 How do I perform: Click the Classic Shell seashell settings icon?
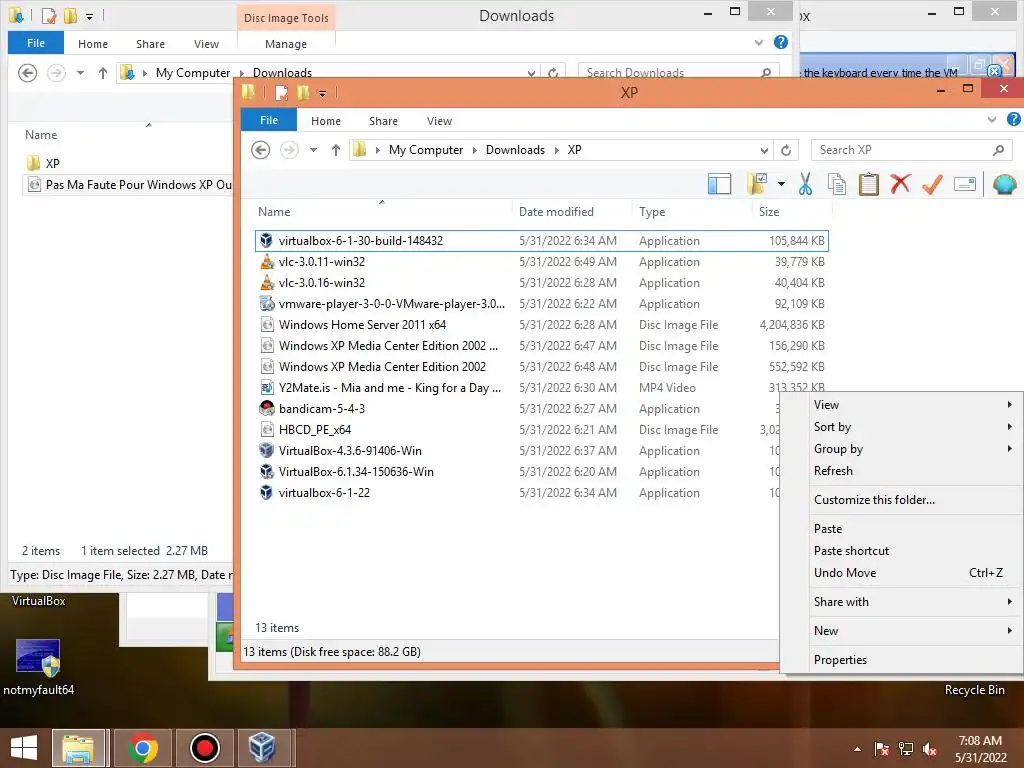pos(1004,184)
